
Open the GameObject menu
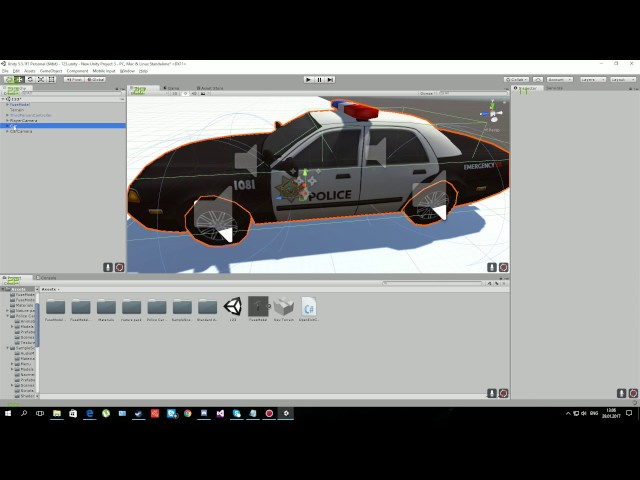coord(50,71)
